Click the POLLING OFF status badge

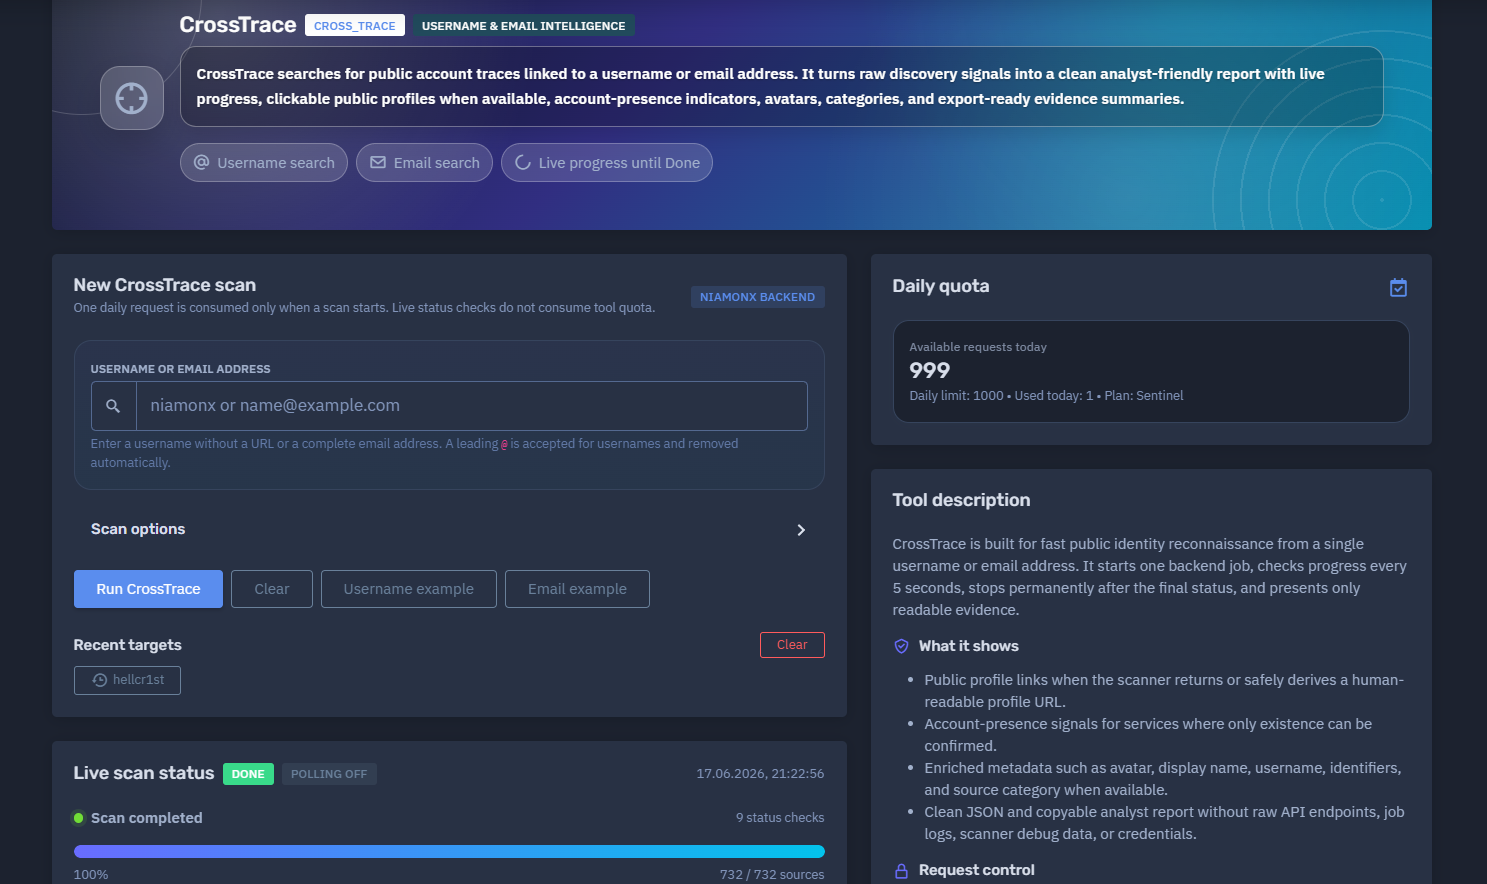[329, 774]
